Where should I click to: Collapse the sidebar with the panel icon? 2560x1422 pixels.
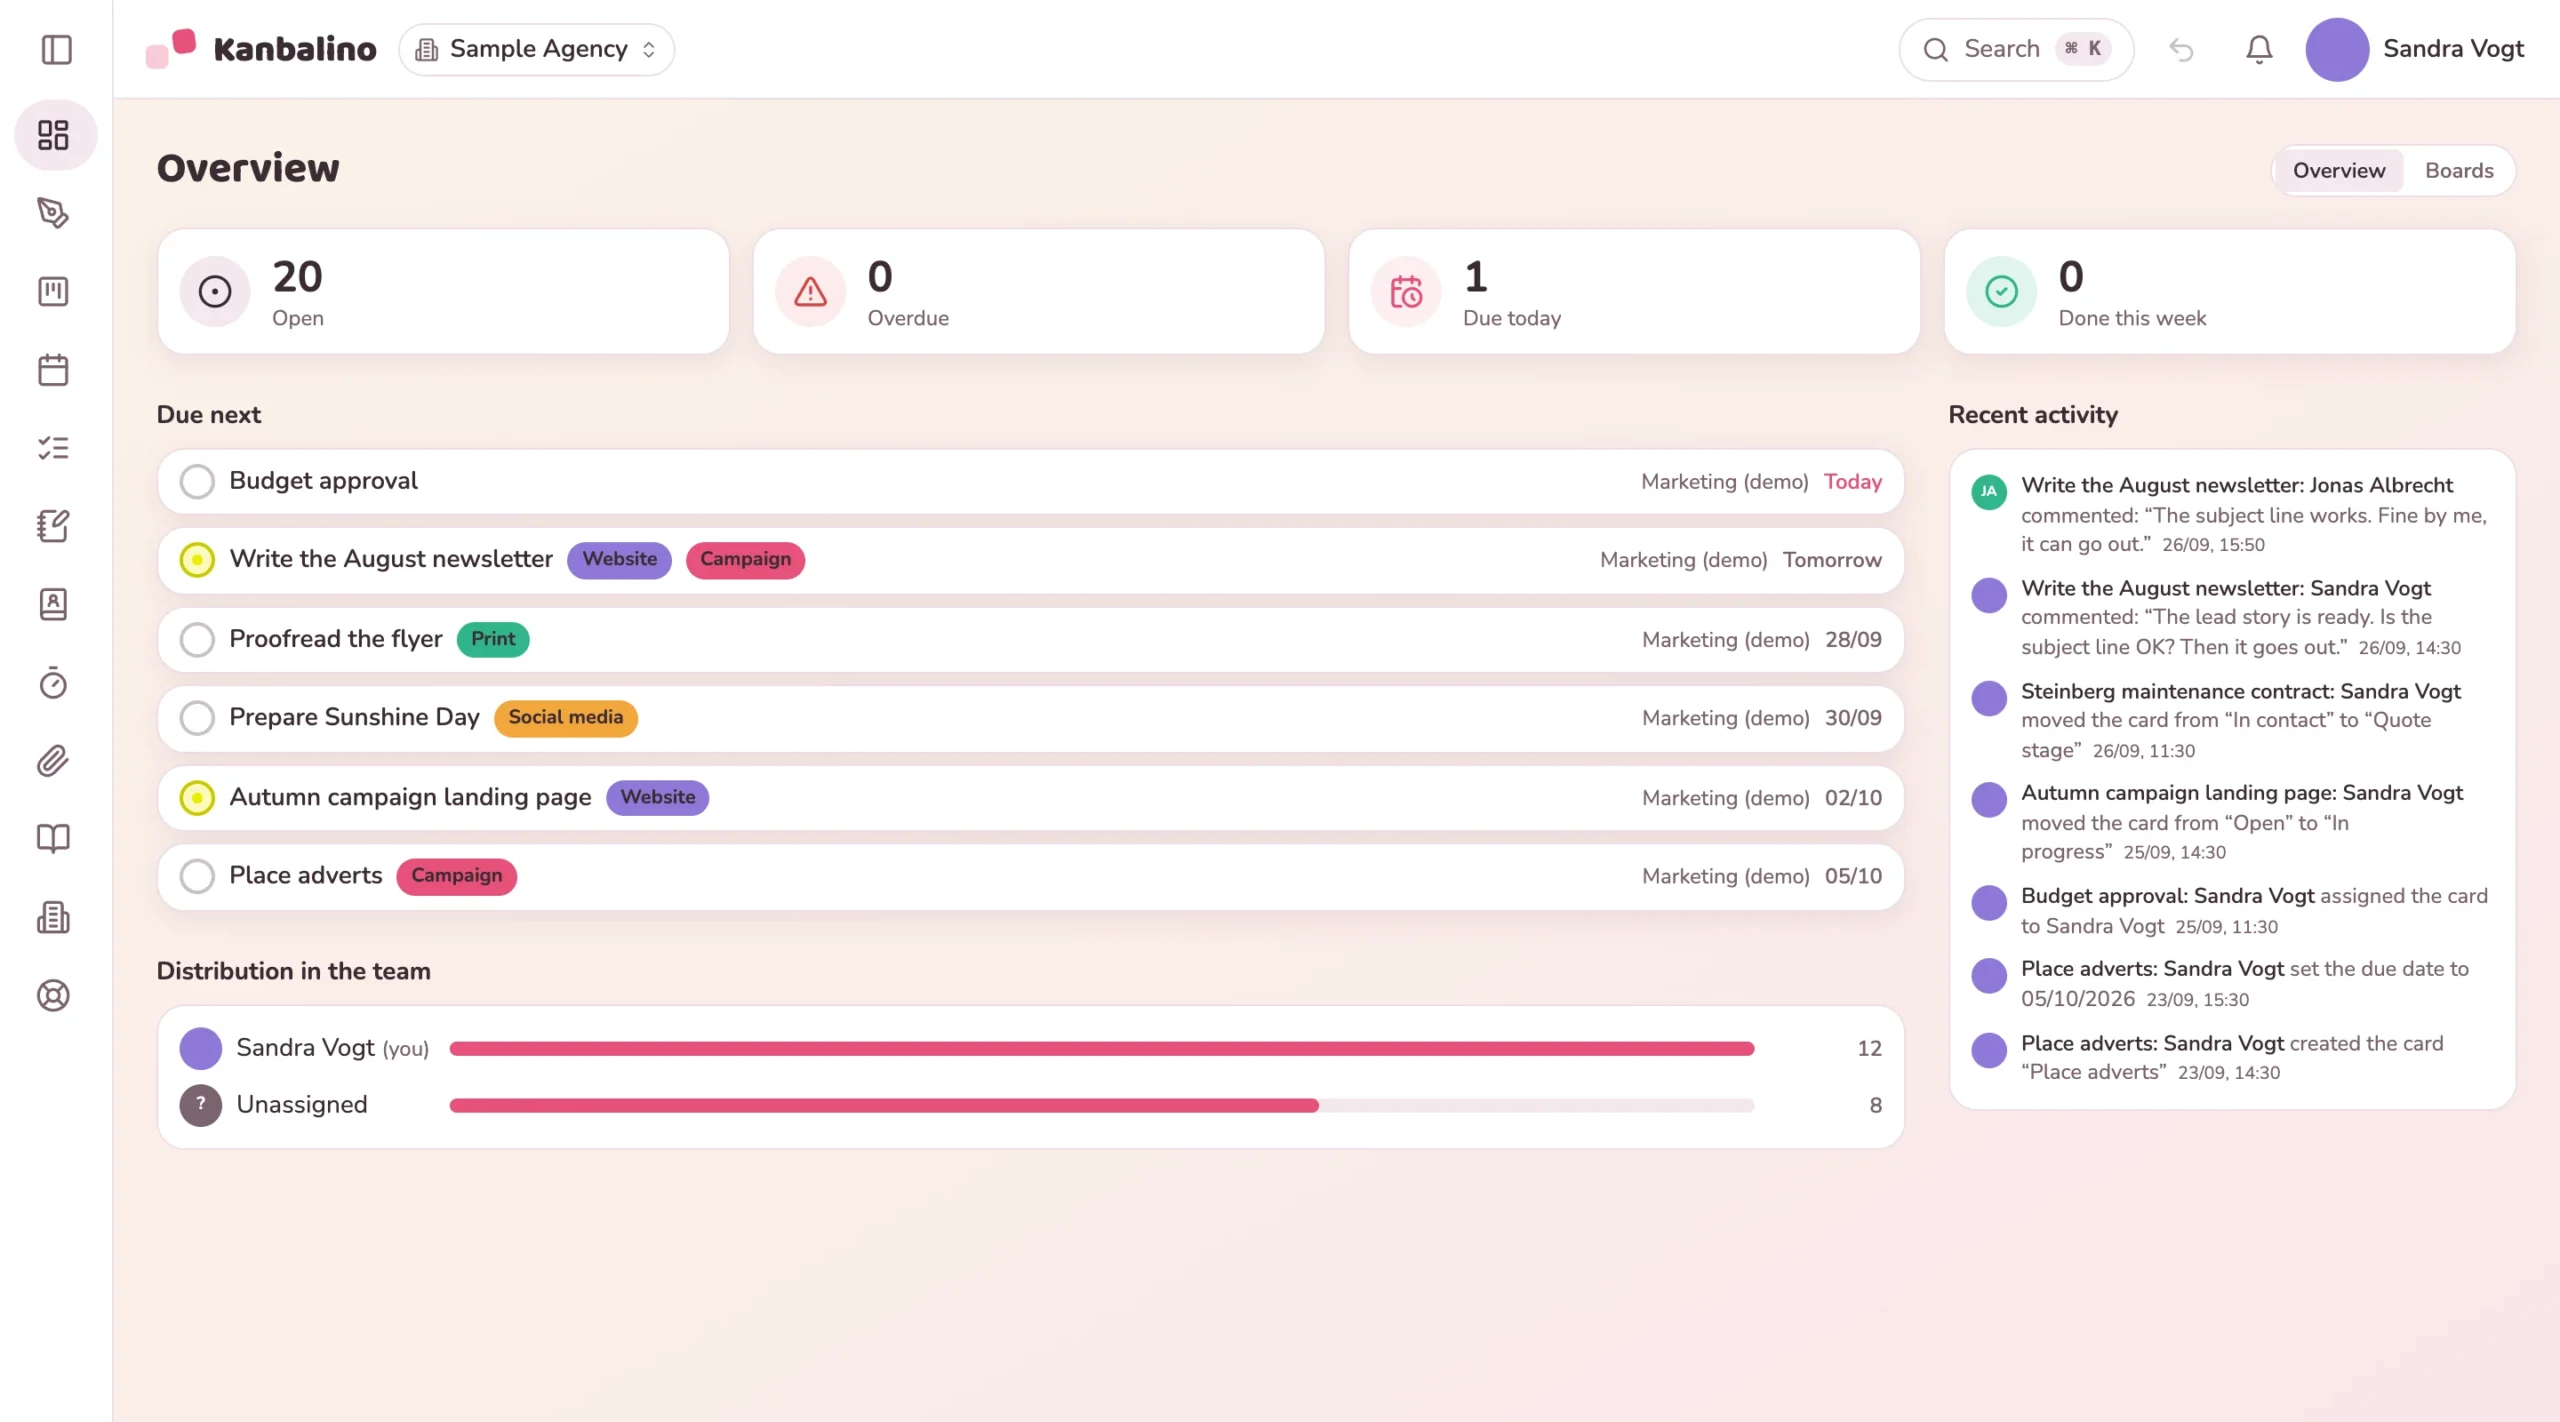click(56, 49)
